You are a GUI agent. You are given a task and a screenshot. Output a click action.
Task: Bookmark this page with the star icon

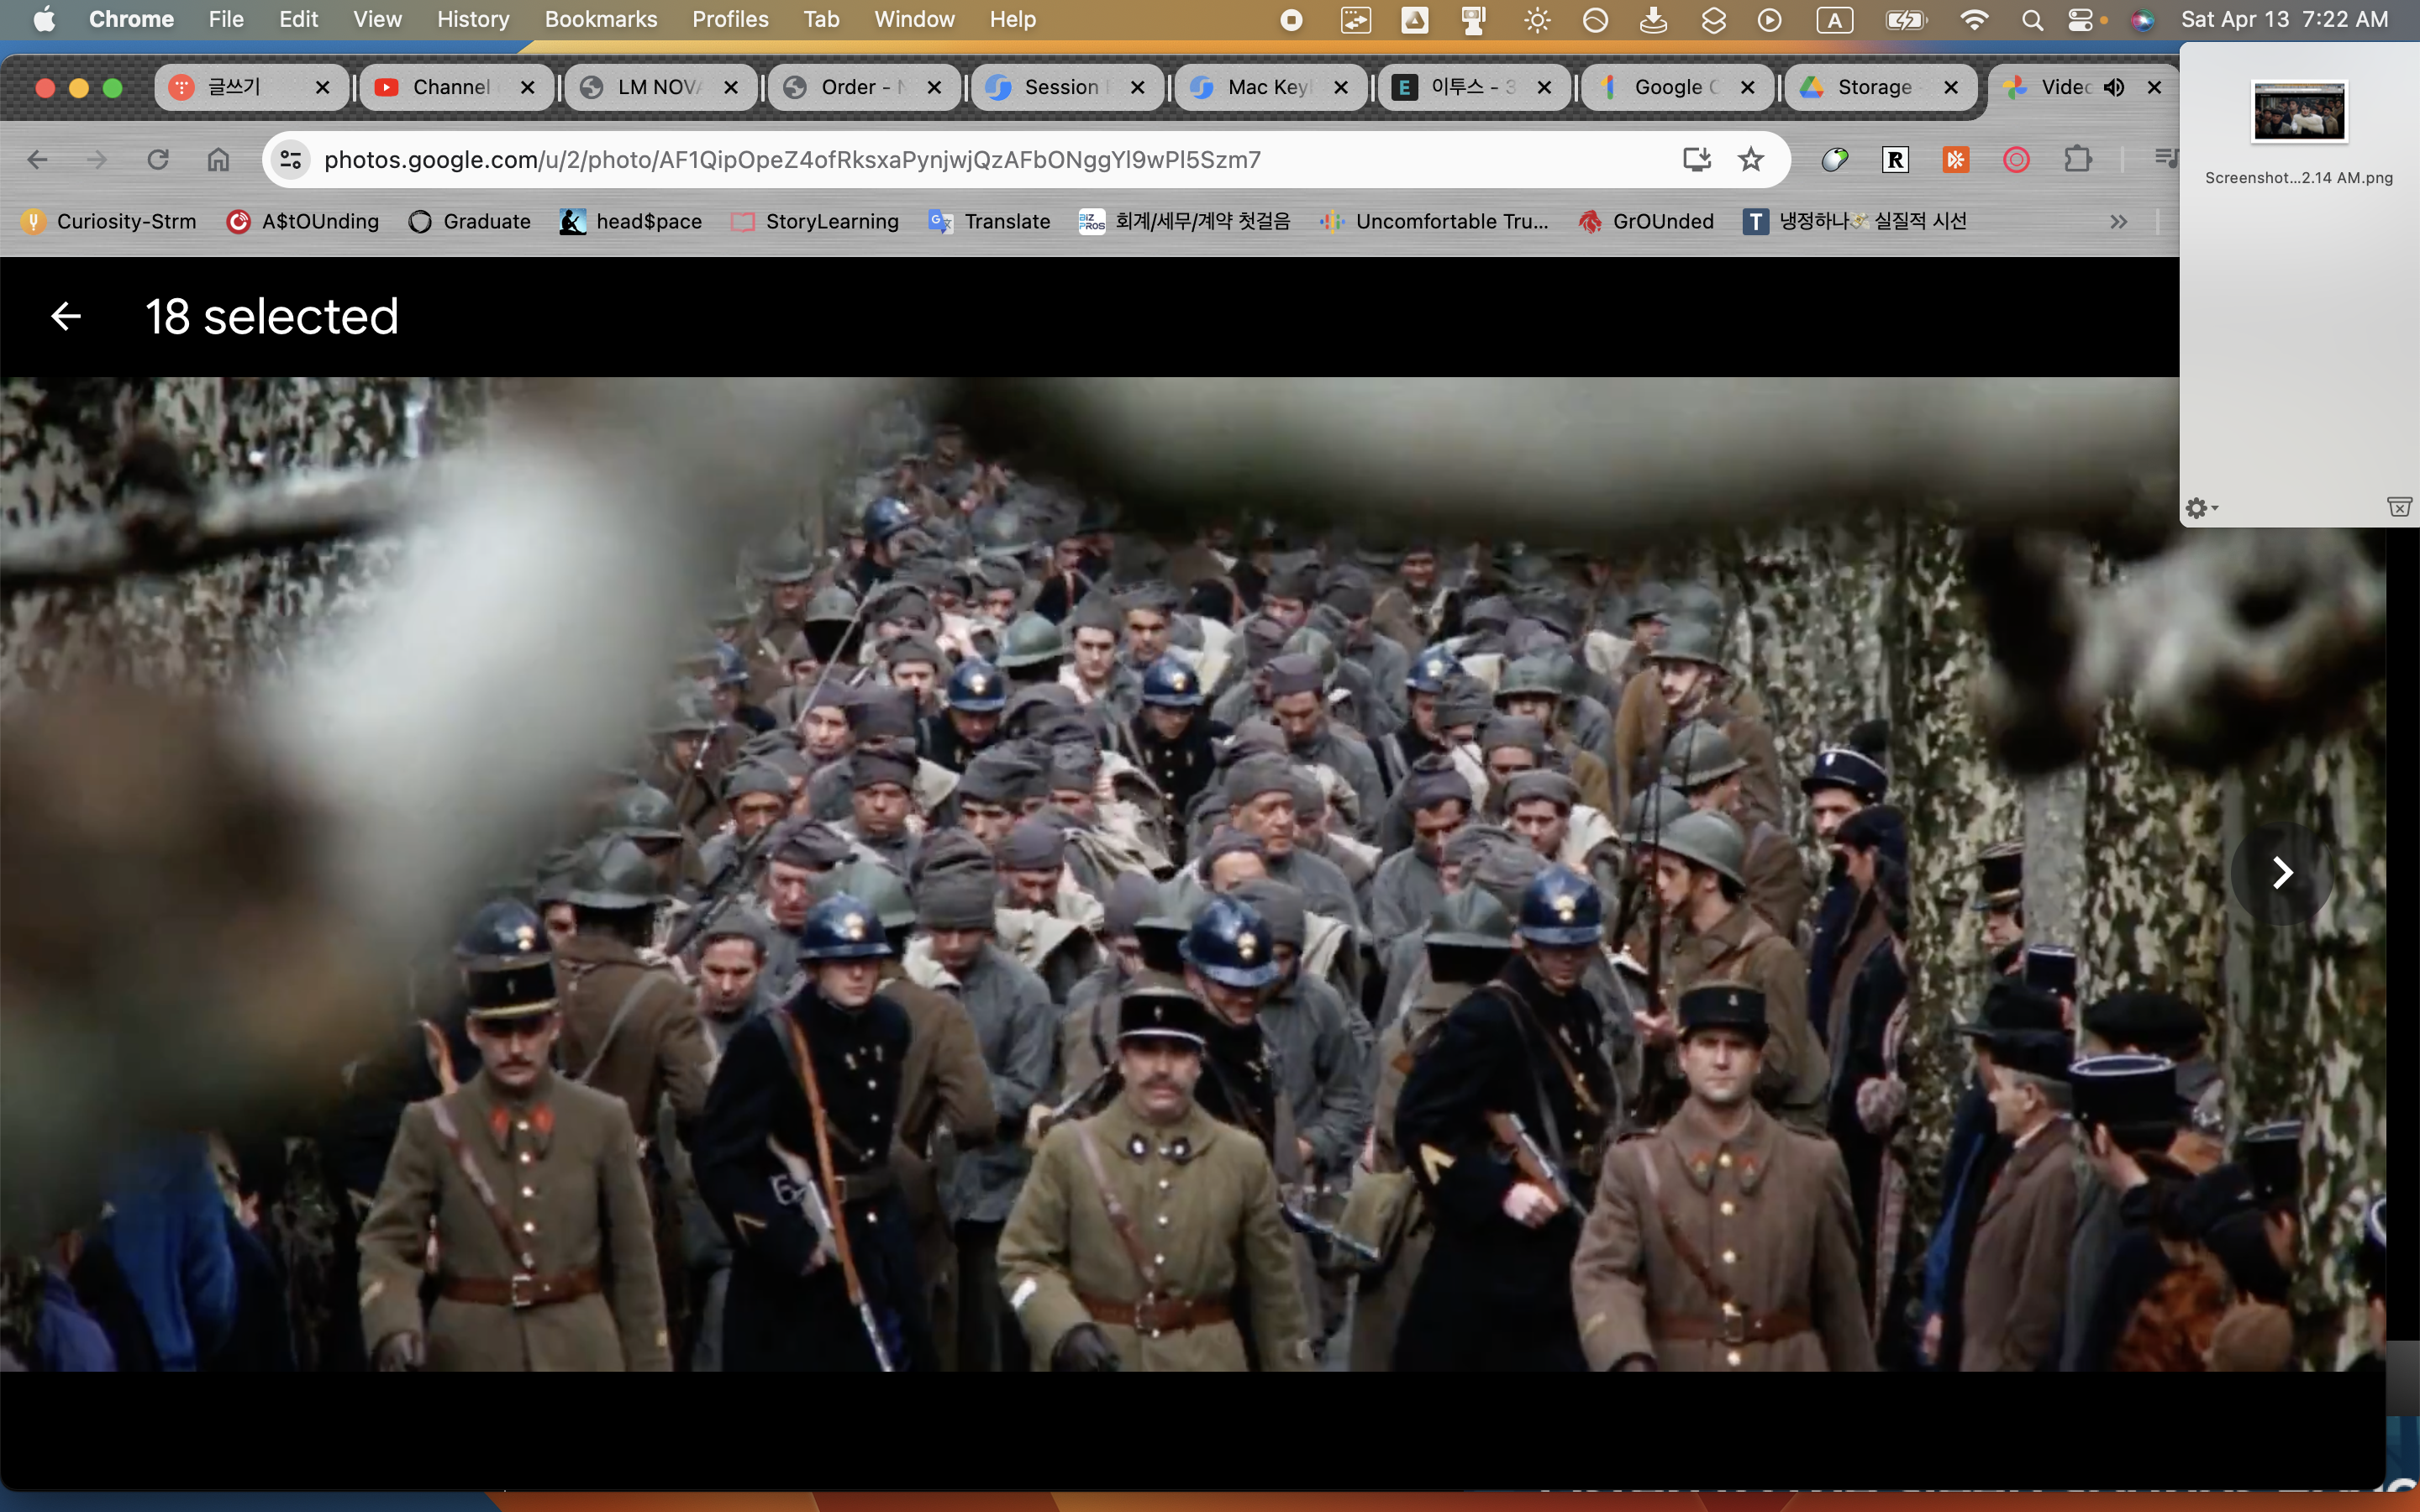click(x=1750, y=160)
